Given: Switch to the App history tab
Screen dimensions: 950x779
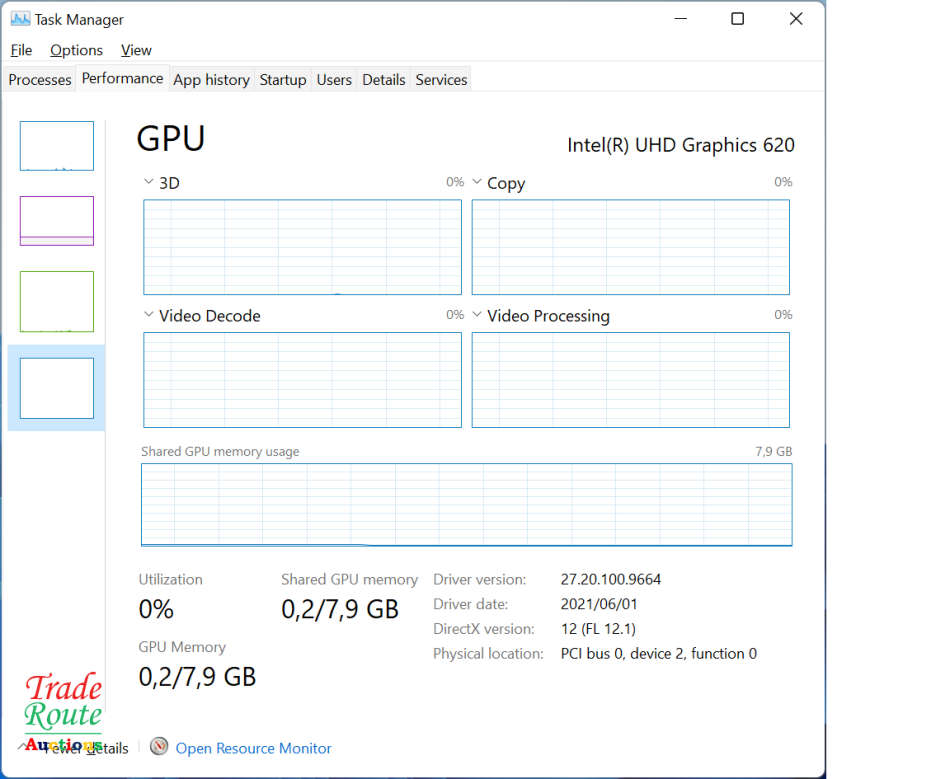Looking at the screenshot, I should click(211, 80).
